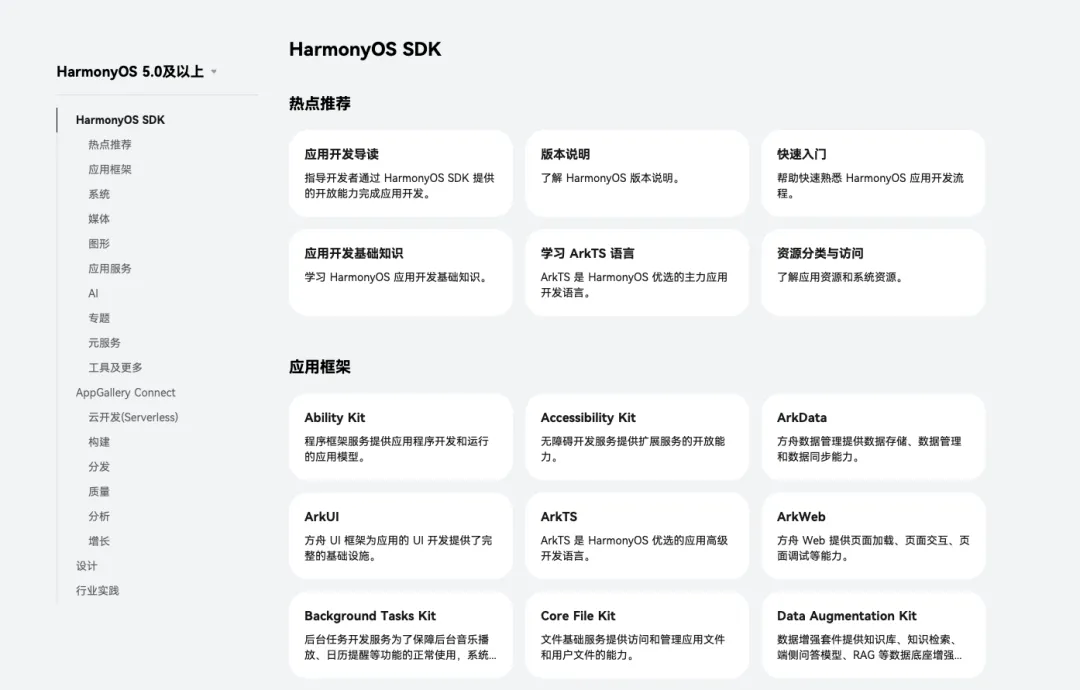Open the ArkWeb card
The image size is (1080, 690).
[873, 536]
